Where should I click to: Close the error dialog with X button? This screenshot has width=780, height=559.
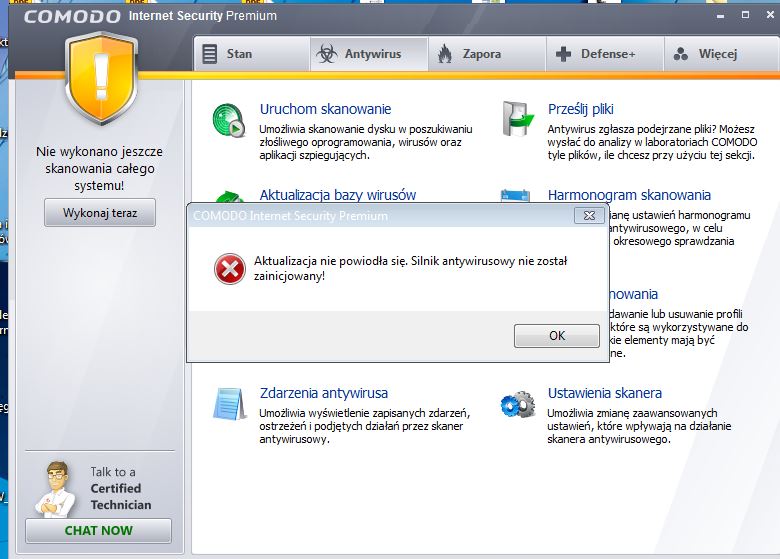point(588,216)
